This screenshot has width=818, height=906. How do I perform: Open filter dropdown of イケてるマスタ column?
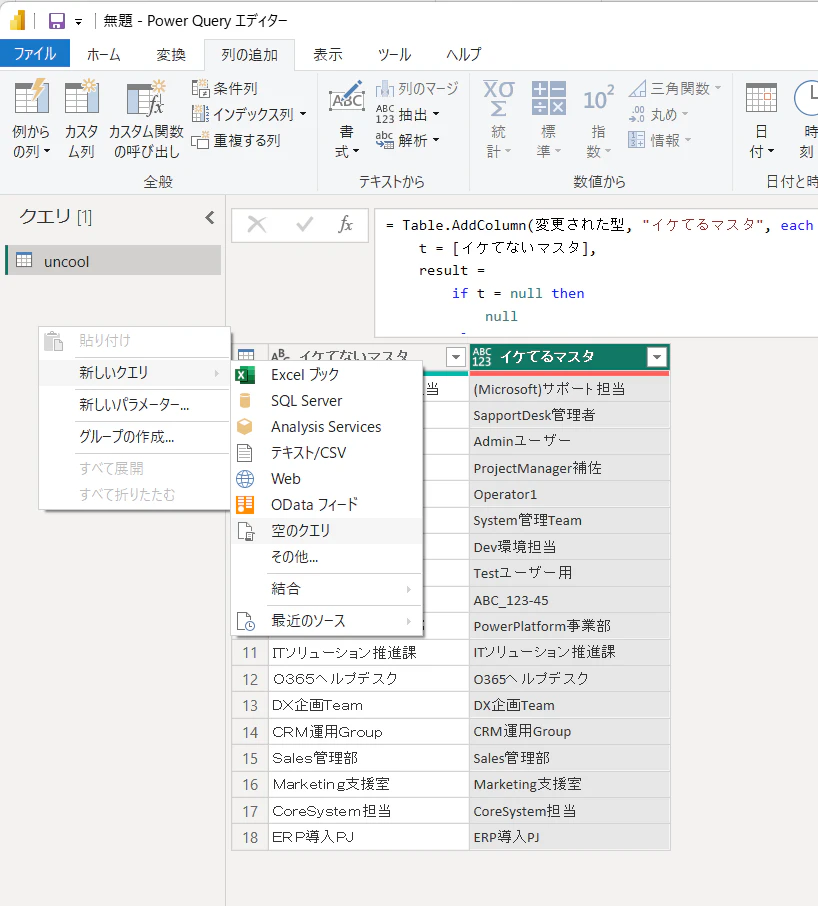[x=657, y=358]
